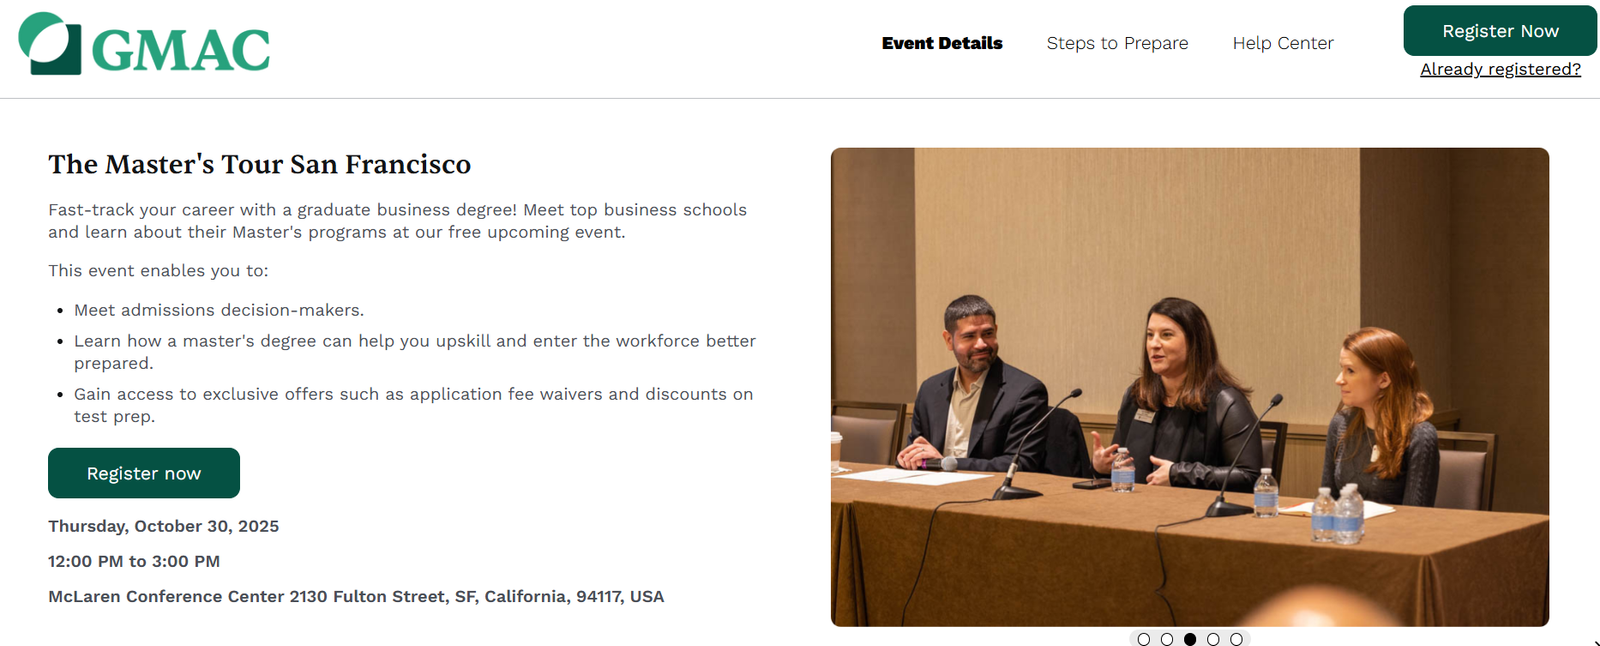This screenshot has height=646, width=1600.
Task: Select the first carousel dot indicator
Action: 1144,639
